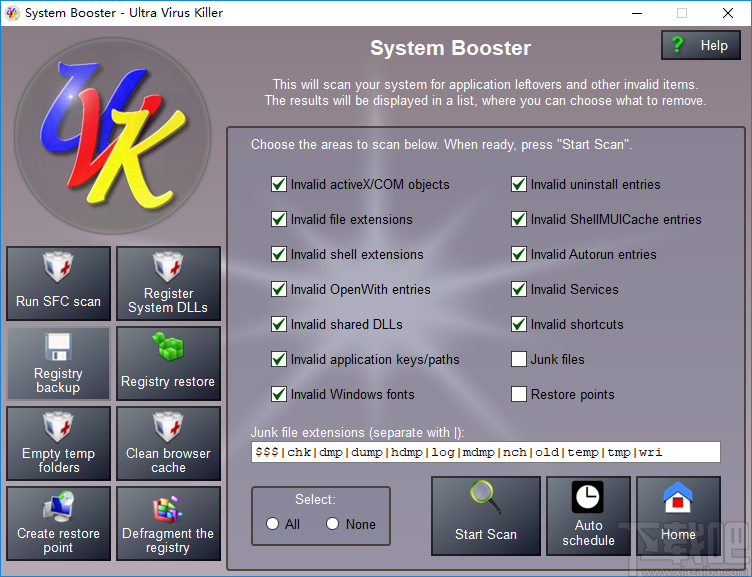Screen dimensions: 752x577
Task: Toggle Invalid ShellMUICache entries checkbox
Action: (x=518, y=219)
